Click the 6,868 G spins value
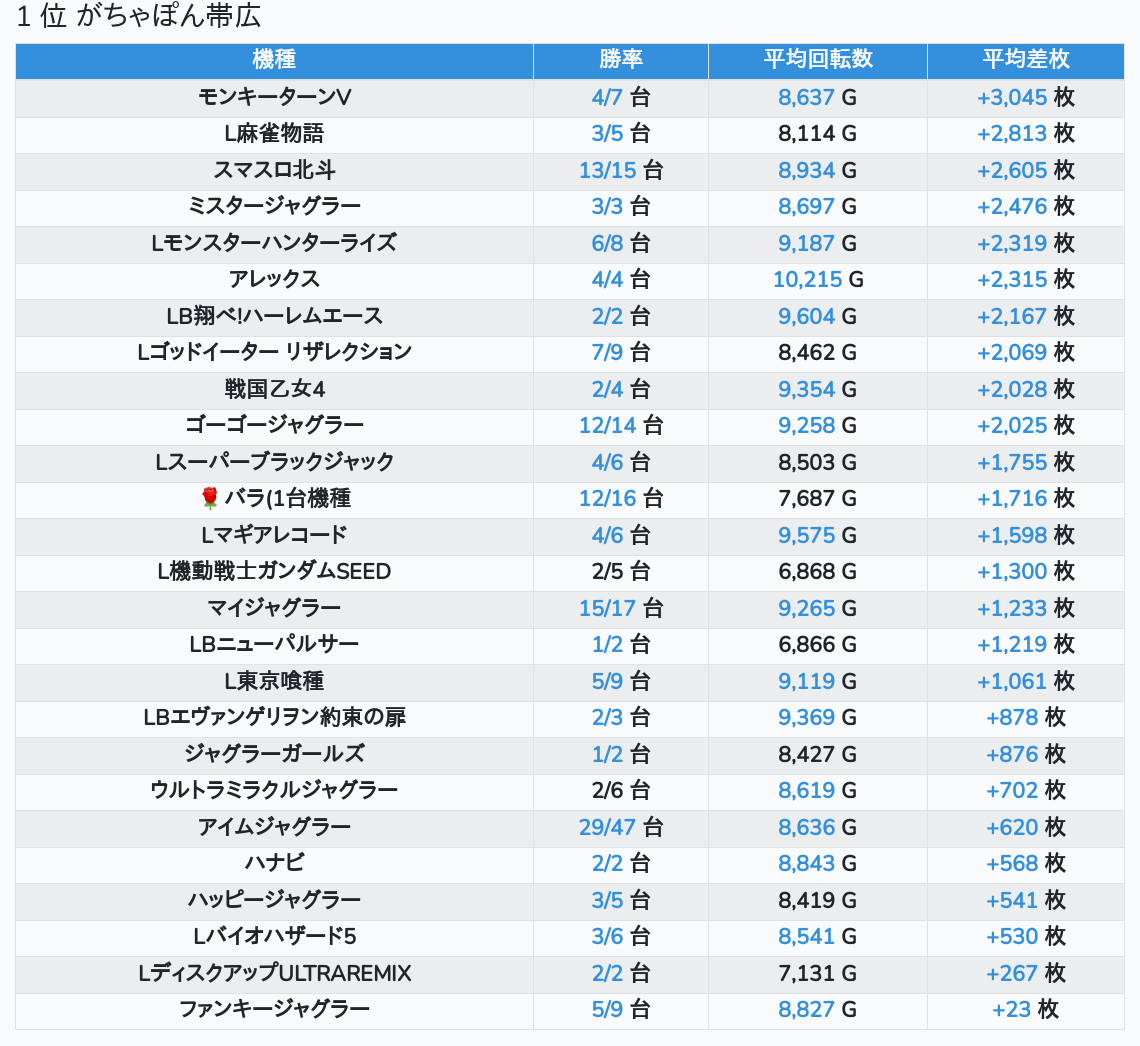This screenshot has width=1140, height=1046. click(x=817, y=571)
